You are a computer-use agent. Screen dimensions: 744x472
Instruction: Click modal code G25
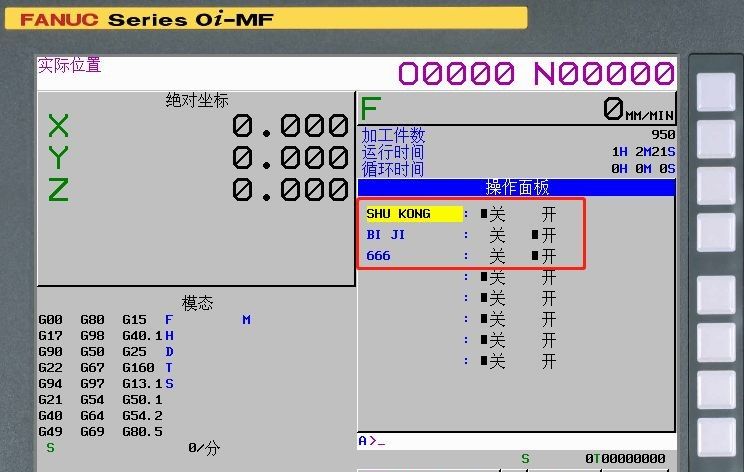tap(134, 352)
